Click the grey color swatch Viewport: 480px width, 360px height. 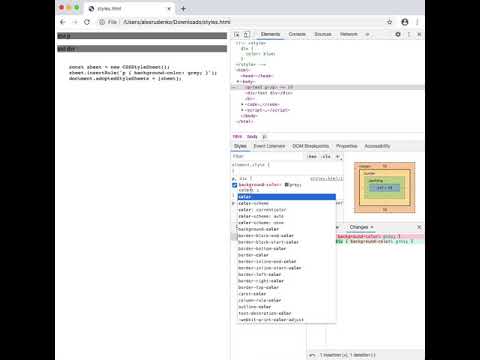[286, 185]
